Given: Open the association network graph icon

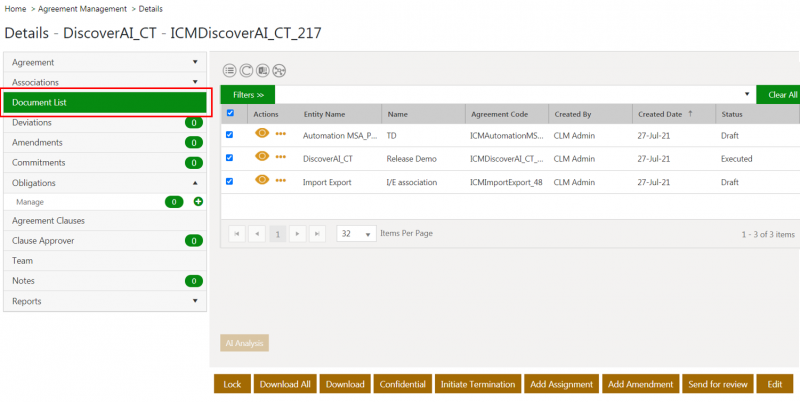Looking at the screenshot, I should pyautogui.click(x=279, y=70).
